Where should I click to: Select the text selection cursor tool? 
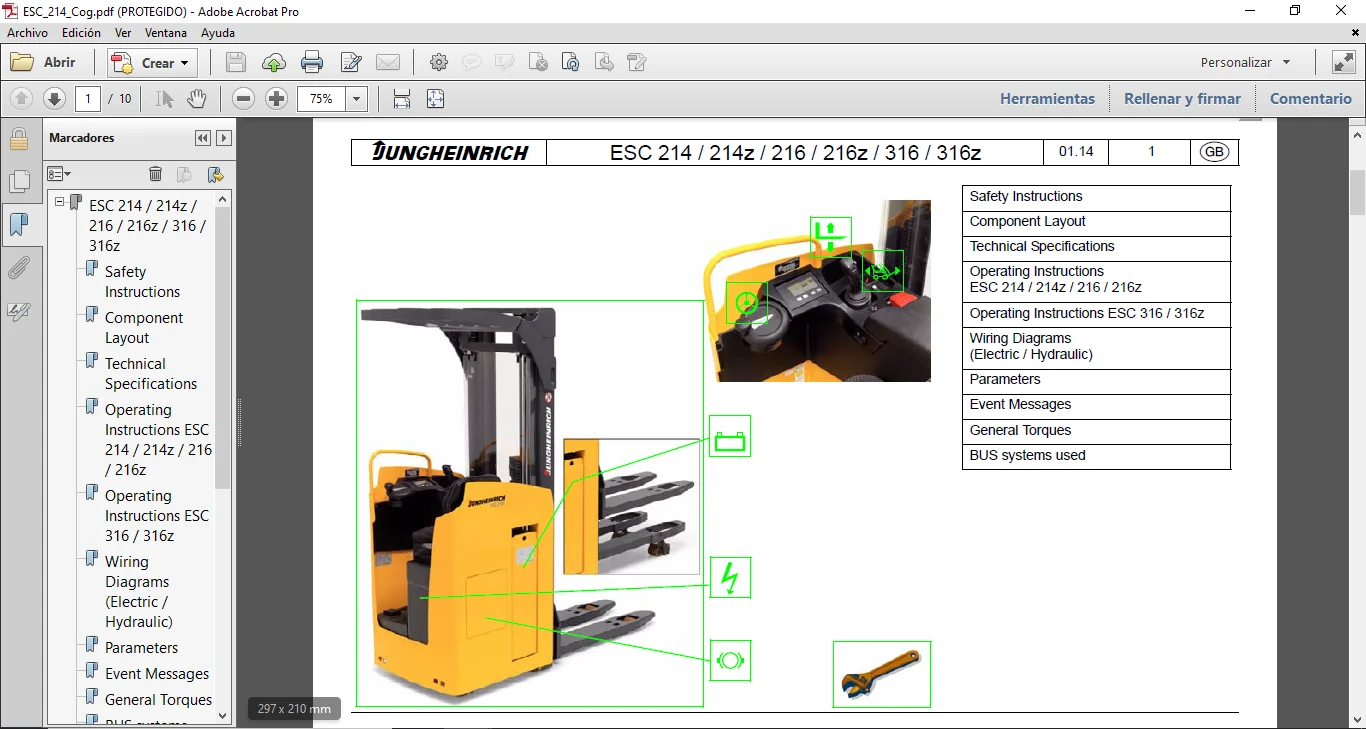(165, 99)
